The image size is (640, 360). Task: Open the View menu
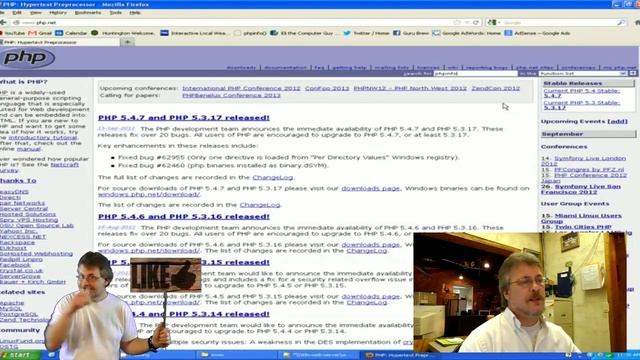[x=36, y=13]
